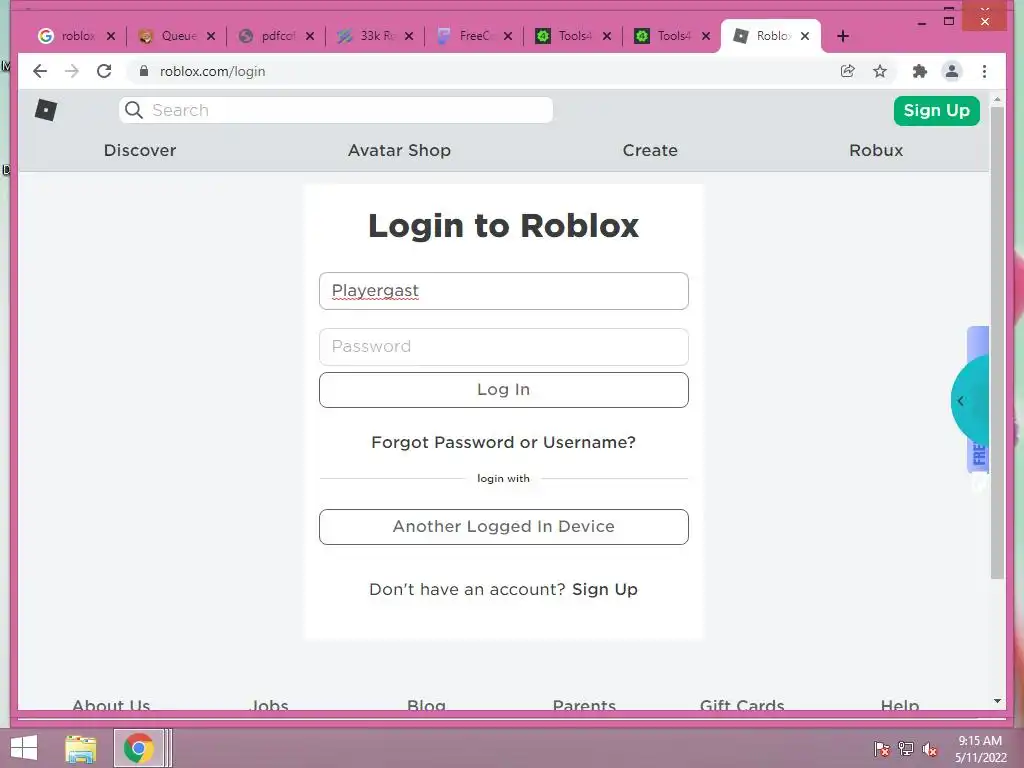Click Forgot Password or Username link
The image size is (1024, 768).
coord(504,442)
